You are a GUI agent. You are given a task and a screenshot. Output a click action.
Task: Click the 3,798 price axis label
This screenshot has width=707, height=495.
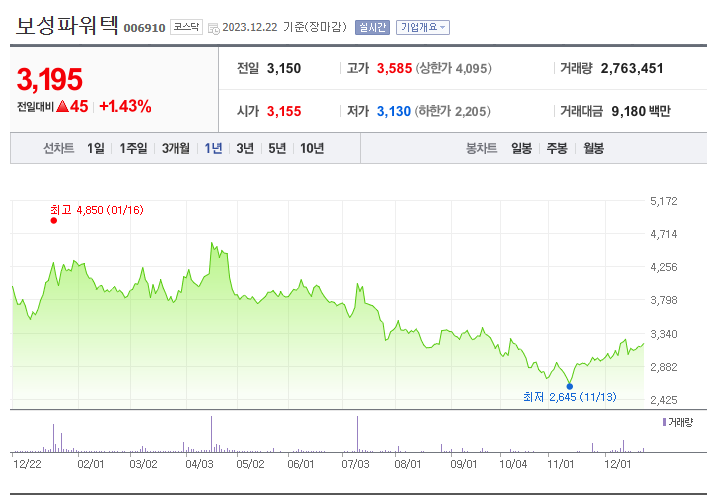[663, 300]
